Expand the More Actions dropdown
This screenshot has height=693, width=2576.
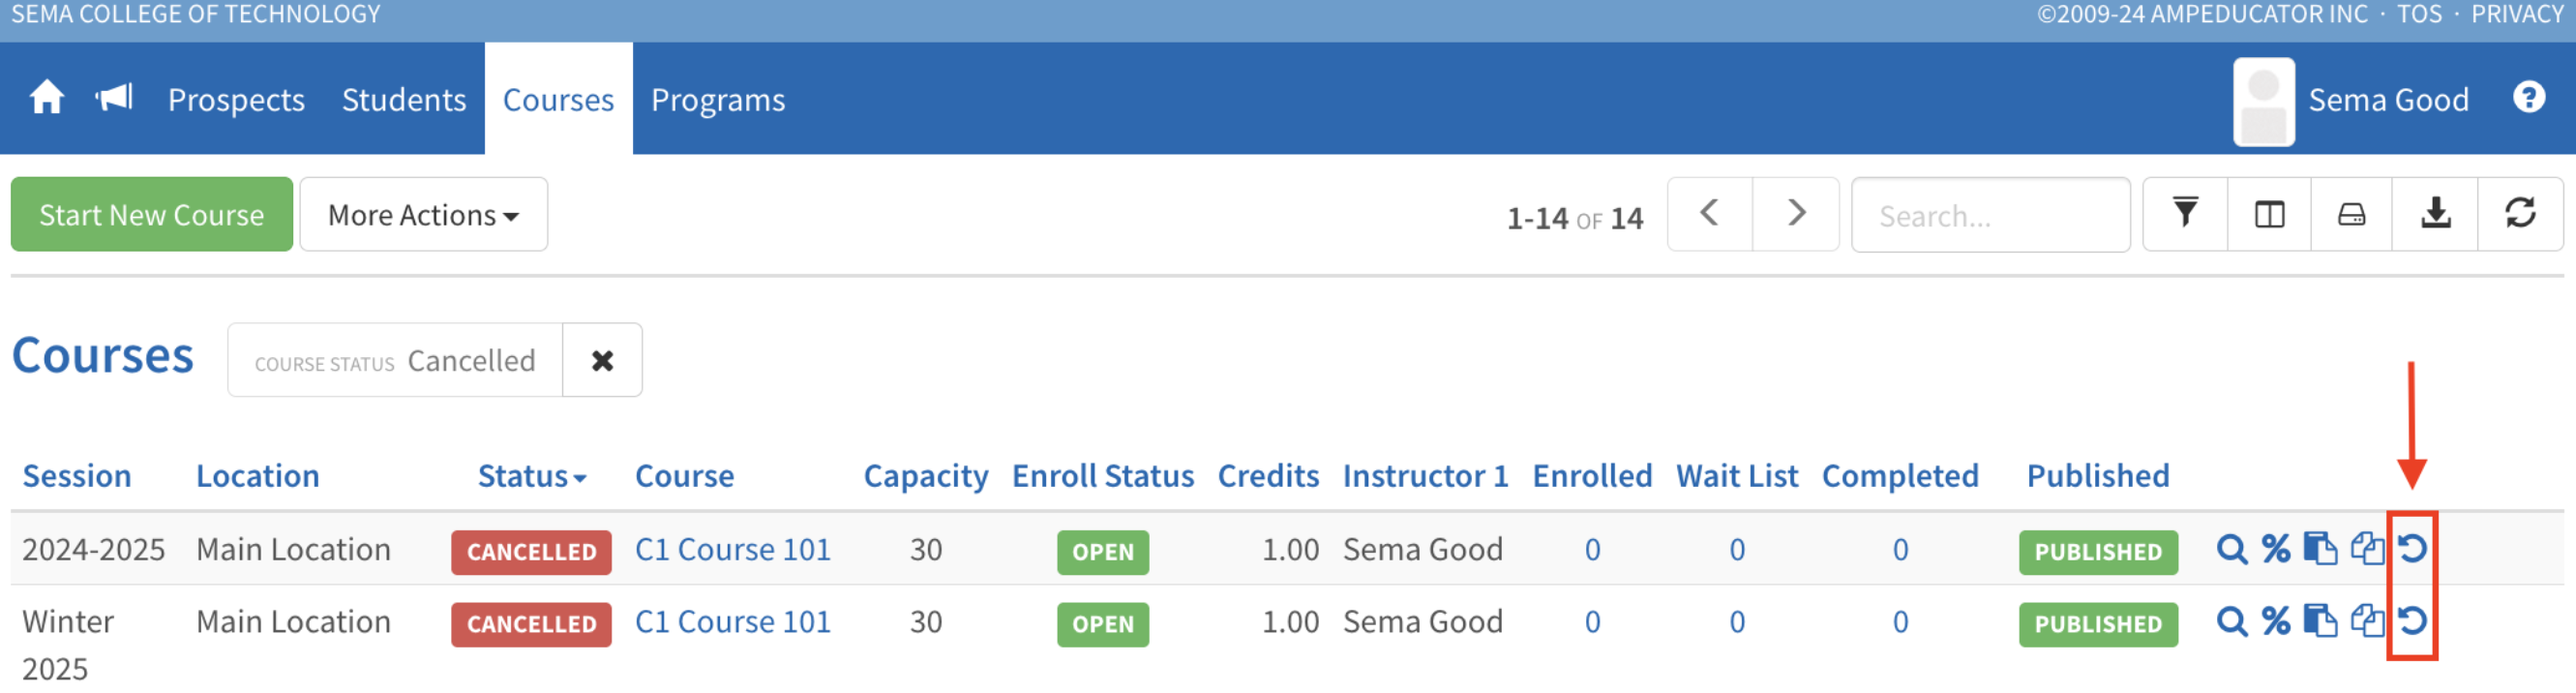[423, 215]
